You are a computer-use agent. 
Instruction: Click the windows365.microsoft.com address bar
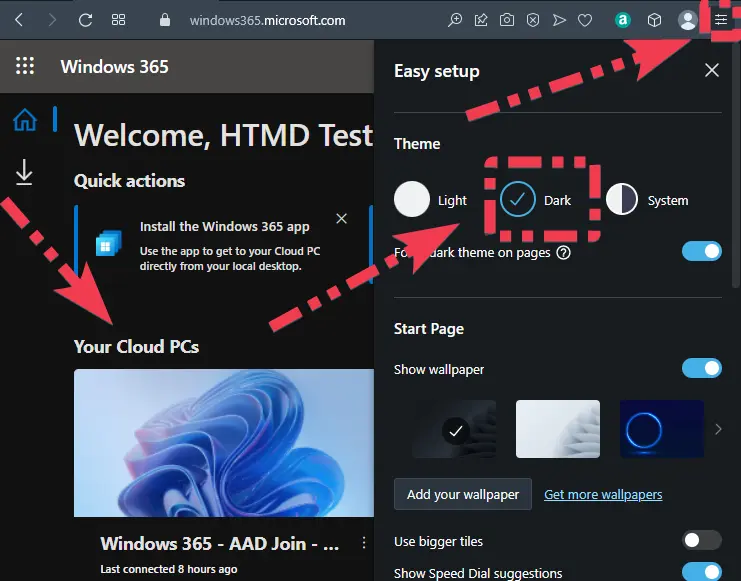point(267,20)
